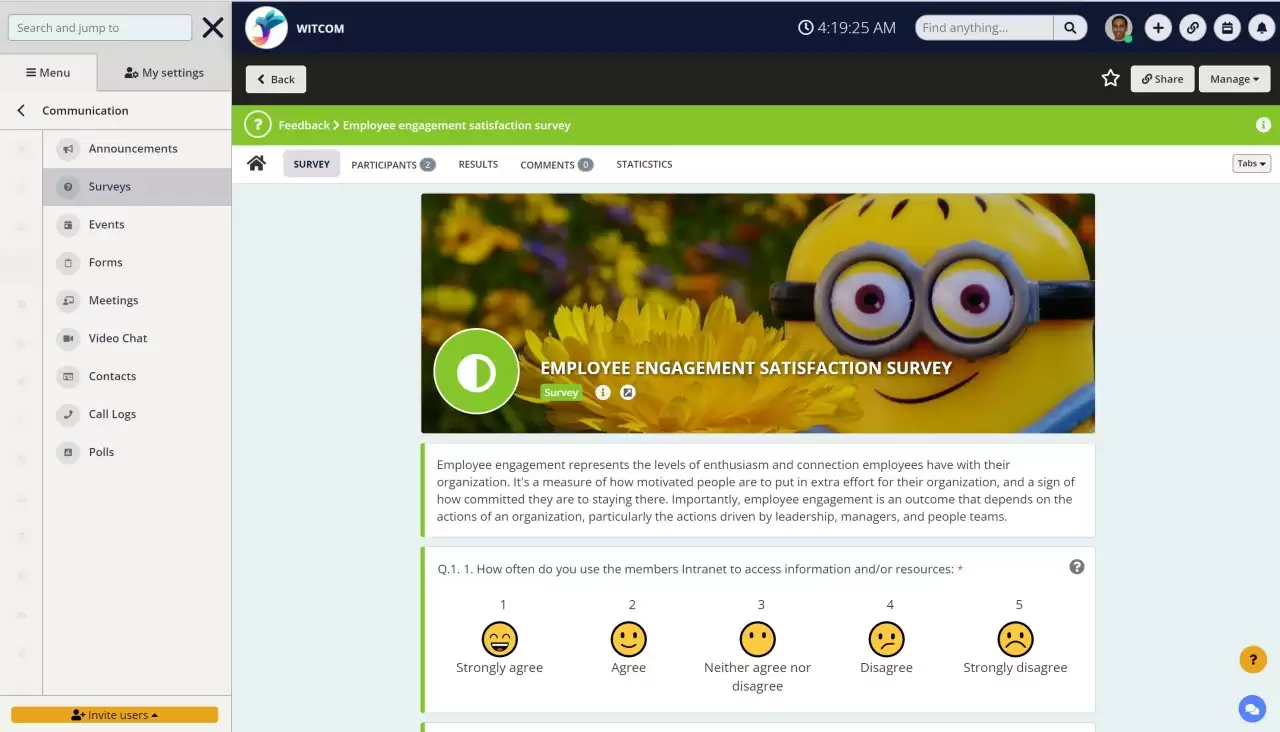Image resolution: width=1280 pixels, height=732 pixels.
Task: Open the notifications bell
Action: (1261, 27)
